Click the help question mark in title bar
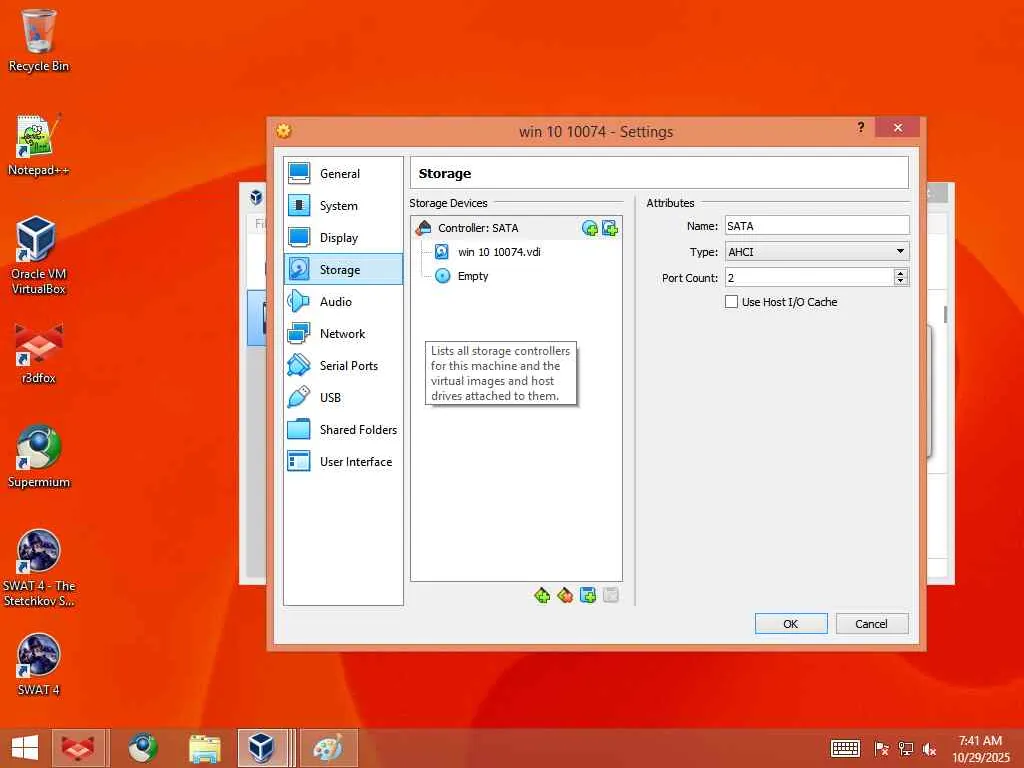Image resolution: width=1024 pixels, height=768 pixels. 861,127
